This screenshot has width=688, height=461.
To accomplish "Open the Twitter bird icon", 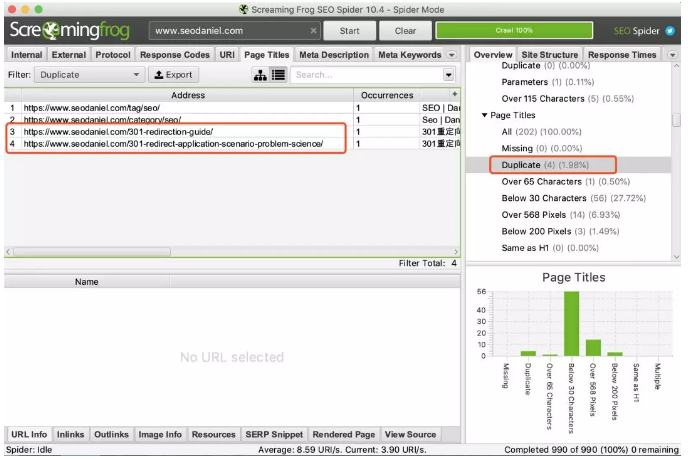I will click(670, 31).
